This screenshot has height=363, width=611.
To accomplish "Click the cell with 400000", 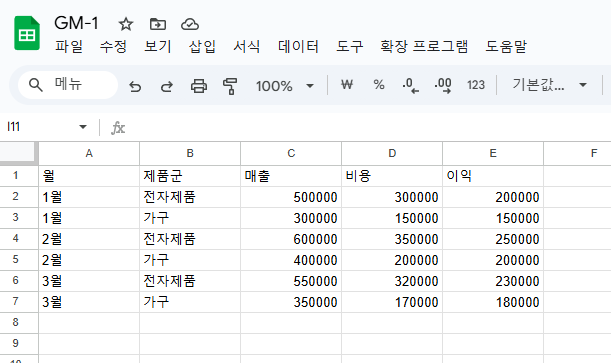I will 291,260.
